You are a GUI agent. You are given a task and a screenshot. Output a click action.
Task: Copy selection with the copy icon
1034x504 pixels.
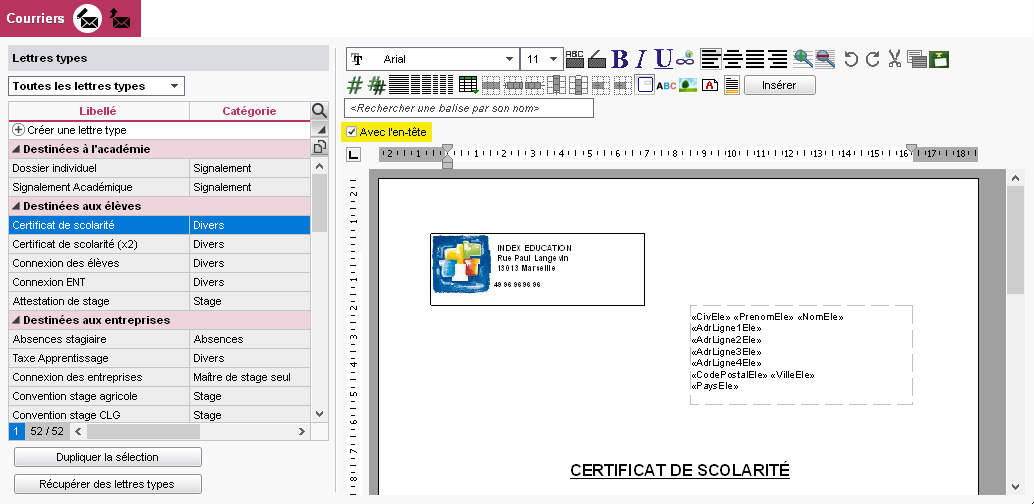click(917, 59)
